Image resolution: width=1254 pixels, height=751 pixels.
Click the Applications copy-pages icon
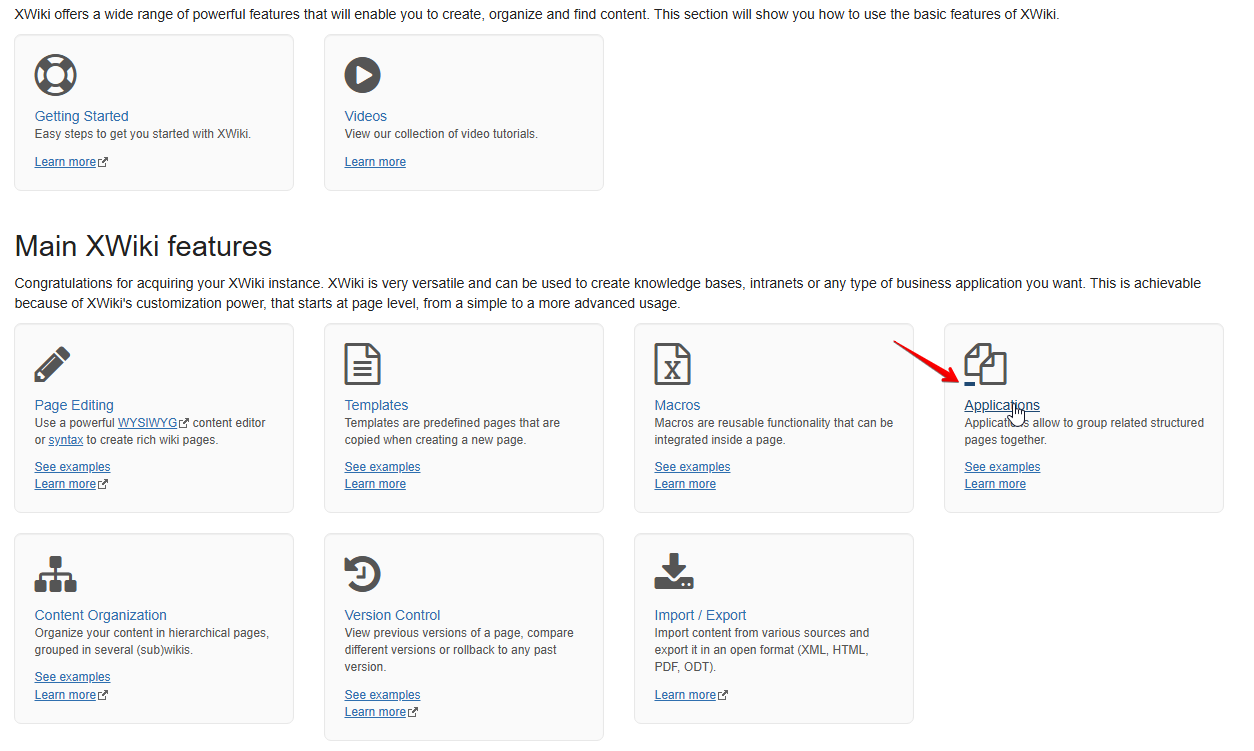(x=985, y=364)
